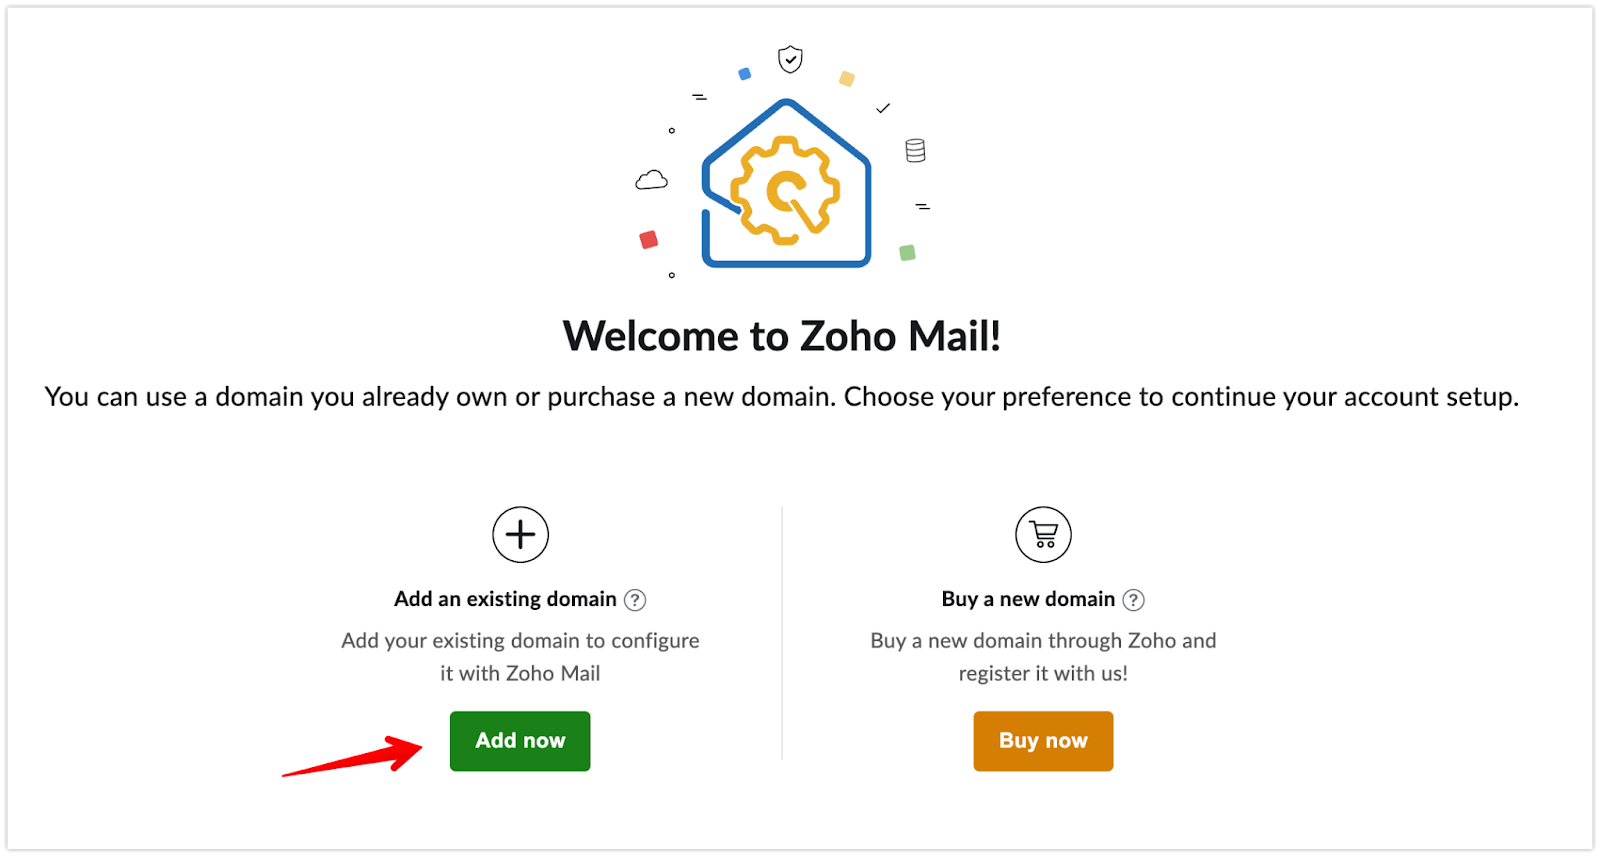Click the cloud icon in illustration
Viewport: 1600px width, 856px height.
pyautogui.click(x=652, y=180)
